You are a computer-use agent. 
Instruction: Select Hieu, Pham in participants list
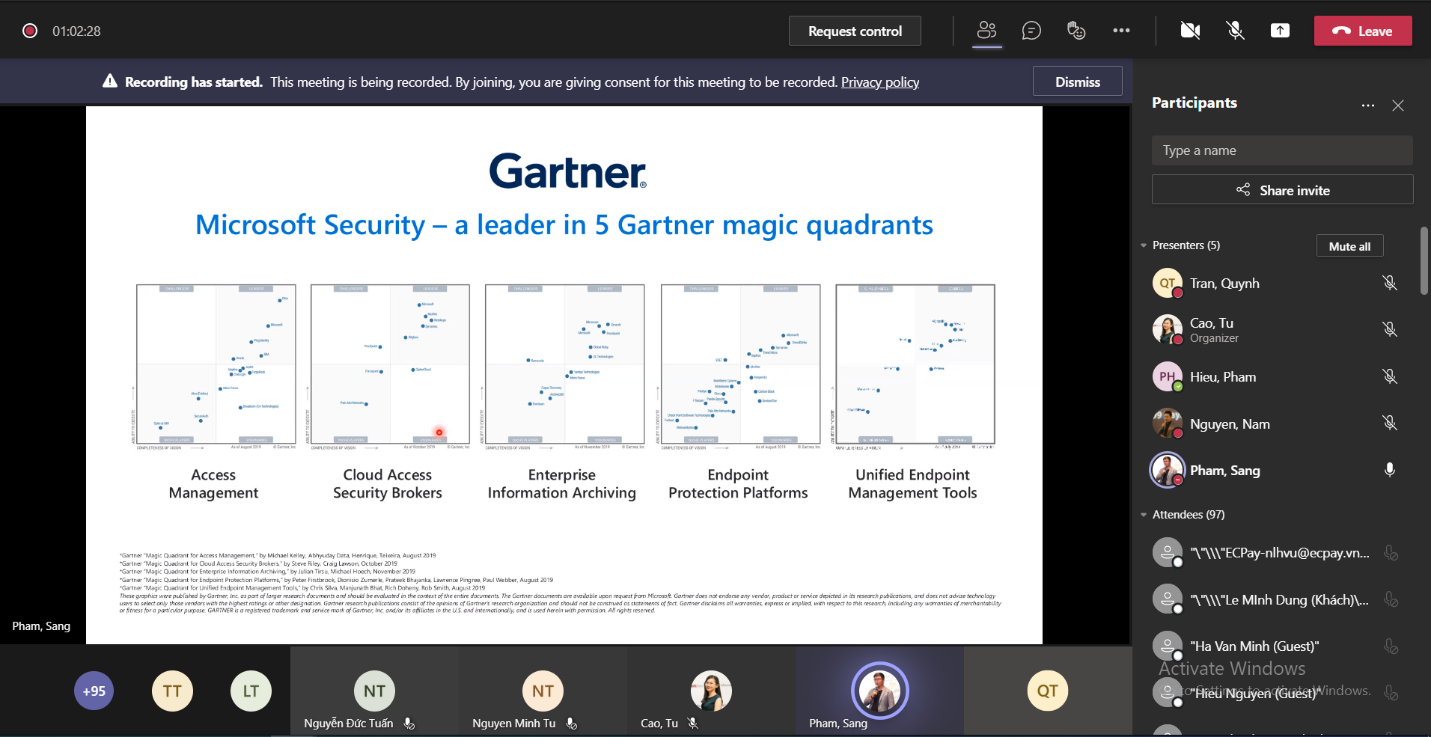point(1277,377)
